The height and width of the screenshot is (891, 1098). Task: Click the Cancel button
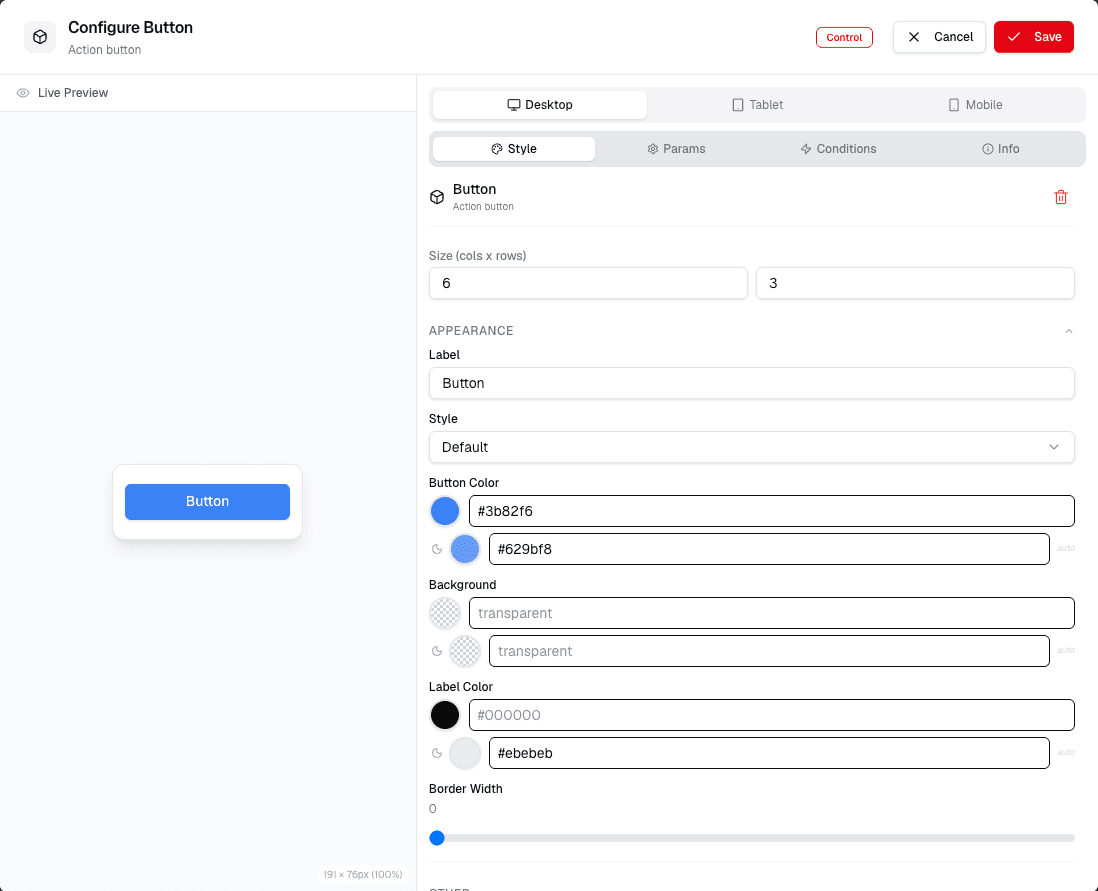tap(939, 37)
